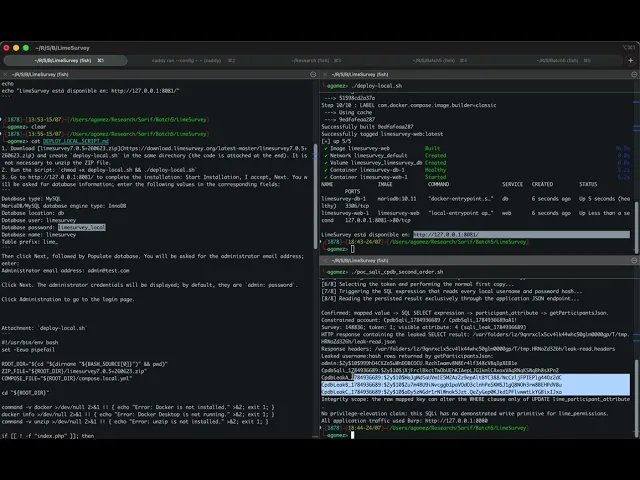Image resolution: width=640 pixels, height=480 pixels.
Task: Click the highlighted CpdbLeakB hash line
Action: click(x=442, y=385)
